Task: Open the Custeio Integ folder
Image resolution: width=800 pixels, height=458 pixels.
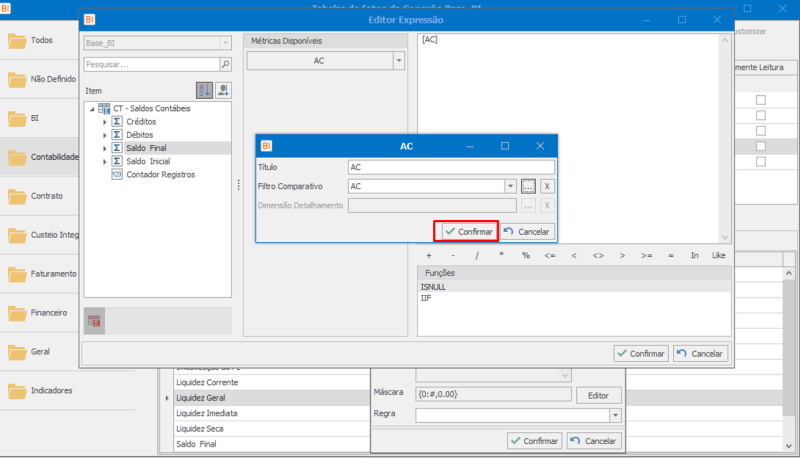Action: click(x=39, y=235)
